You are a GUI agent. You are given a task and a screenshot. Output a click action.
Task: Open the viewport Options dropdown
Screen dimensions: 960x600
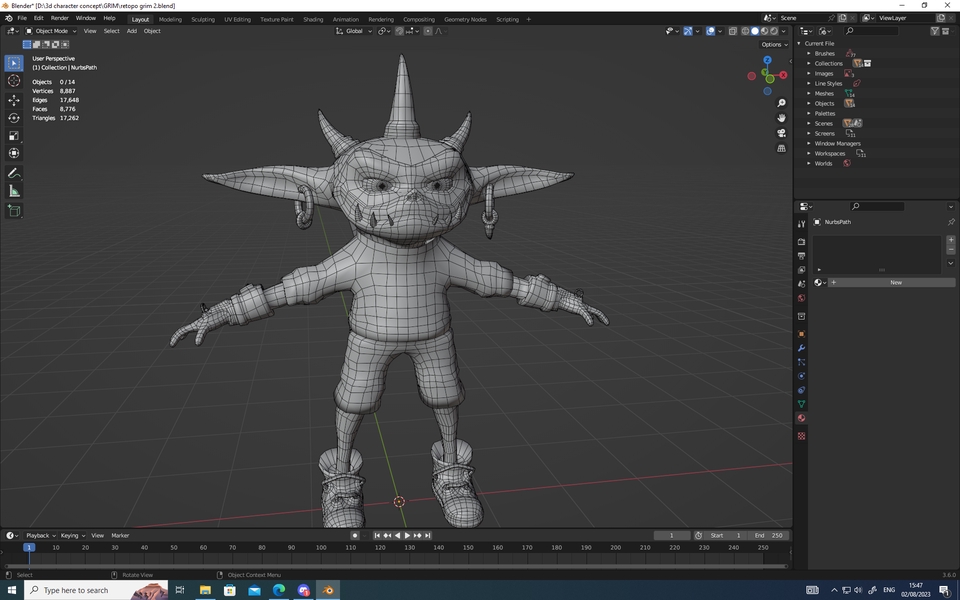coord(774,45)
